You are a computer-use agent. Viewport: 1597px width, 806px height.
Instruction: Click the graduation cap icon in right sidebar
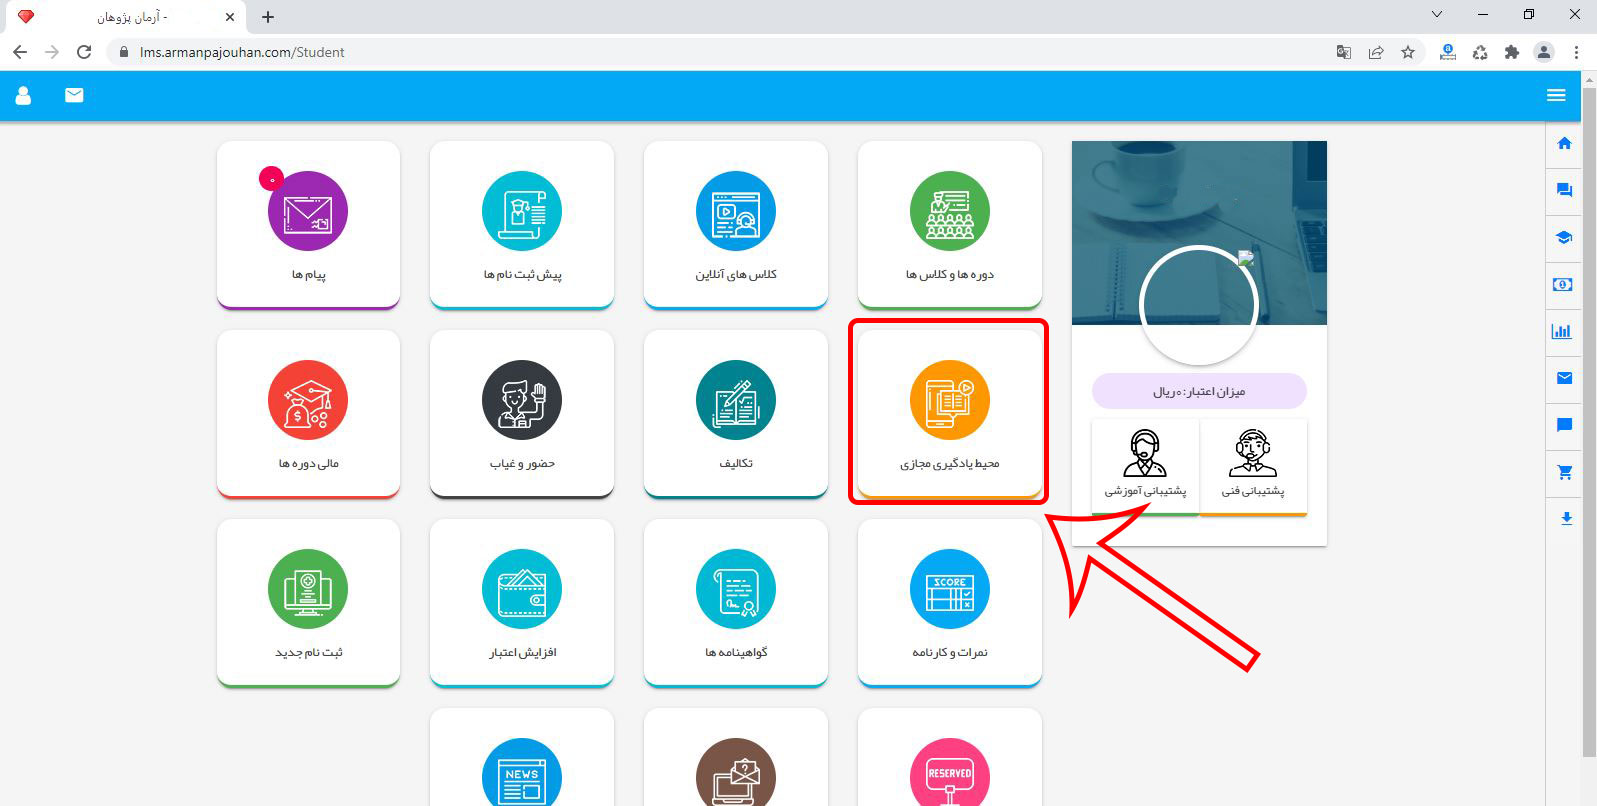pyautogui.click(x=1565, y=237)
